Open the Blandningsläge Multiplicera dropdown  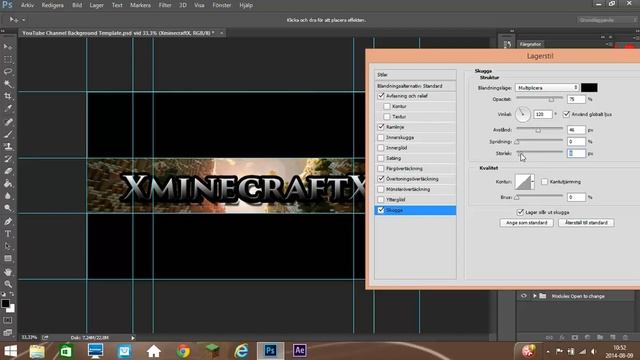pos(547,88)
